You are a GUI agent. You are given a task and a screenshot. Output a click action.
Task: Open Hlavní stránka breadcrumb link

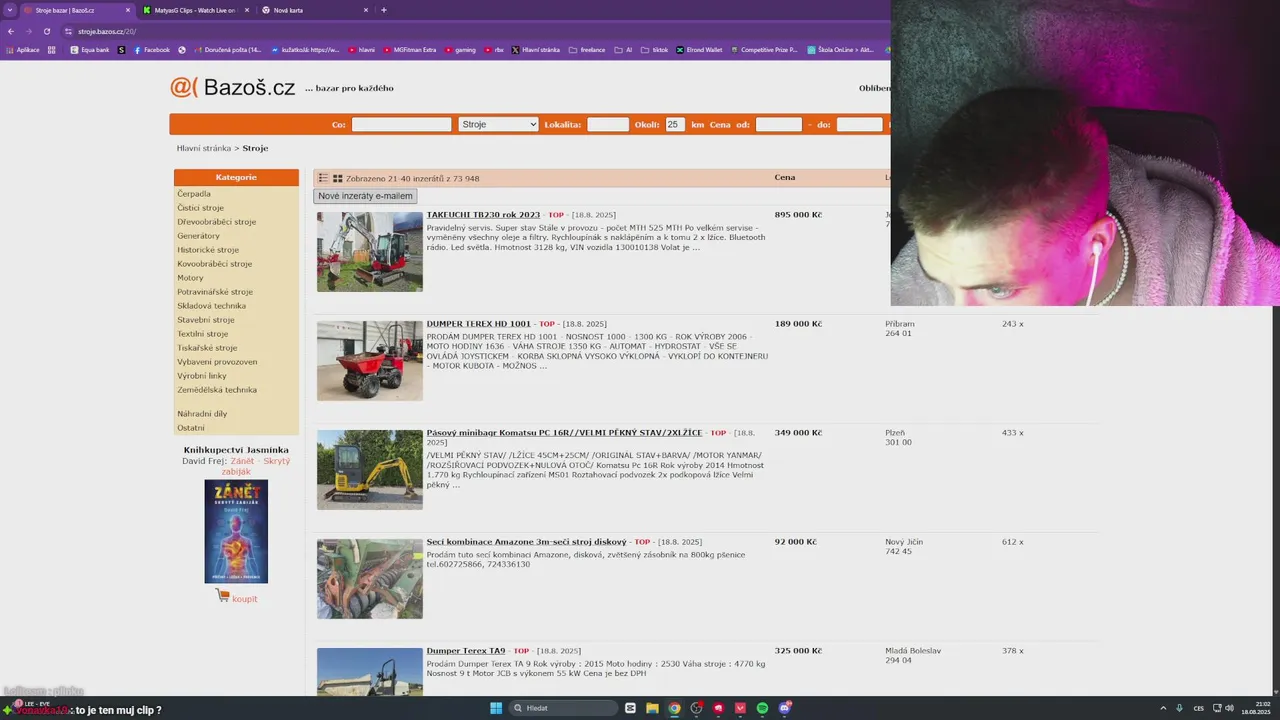(x=203, y=148)
